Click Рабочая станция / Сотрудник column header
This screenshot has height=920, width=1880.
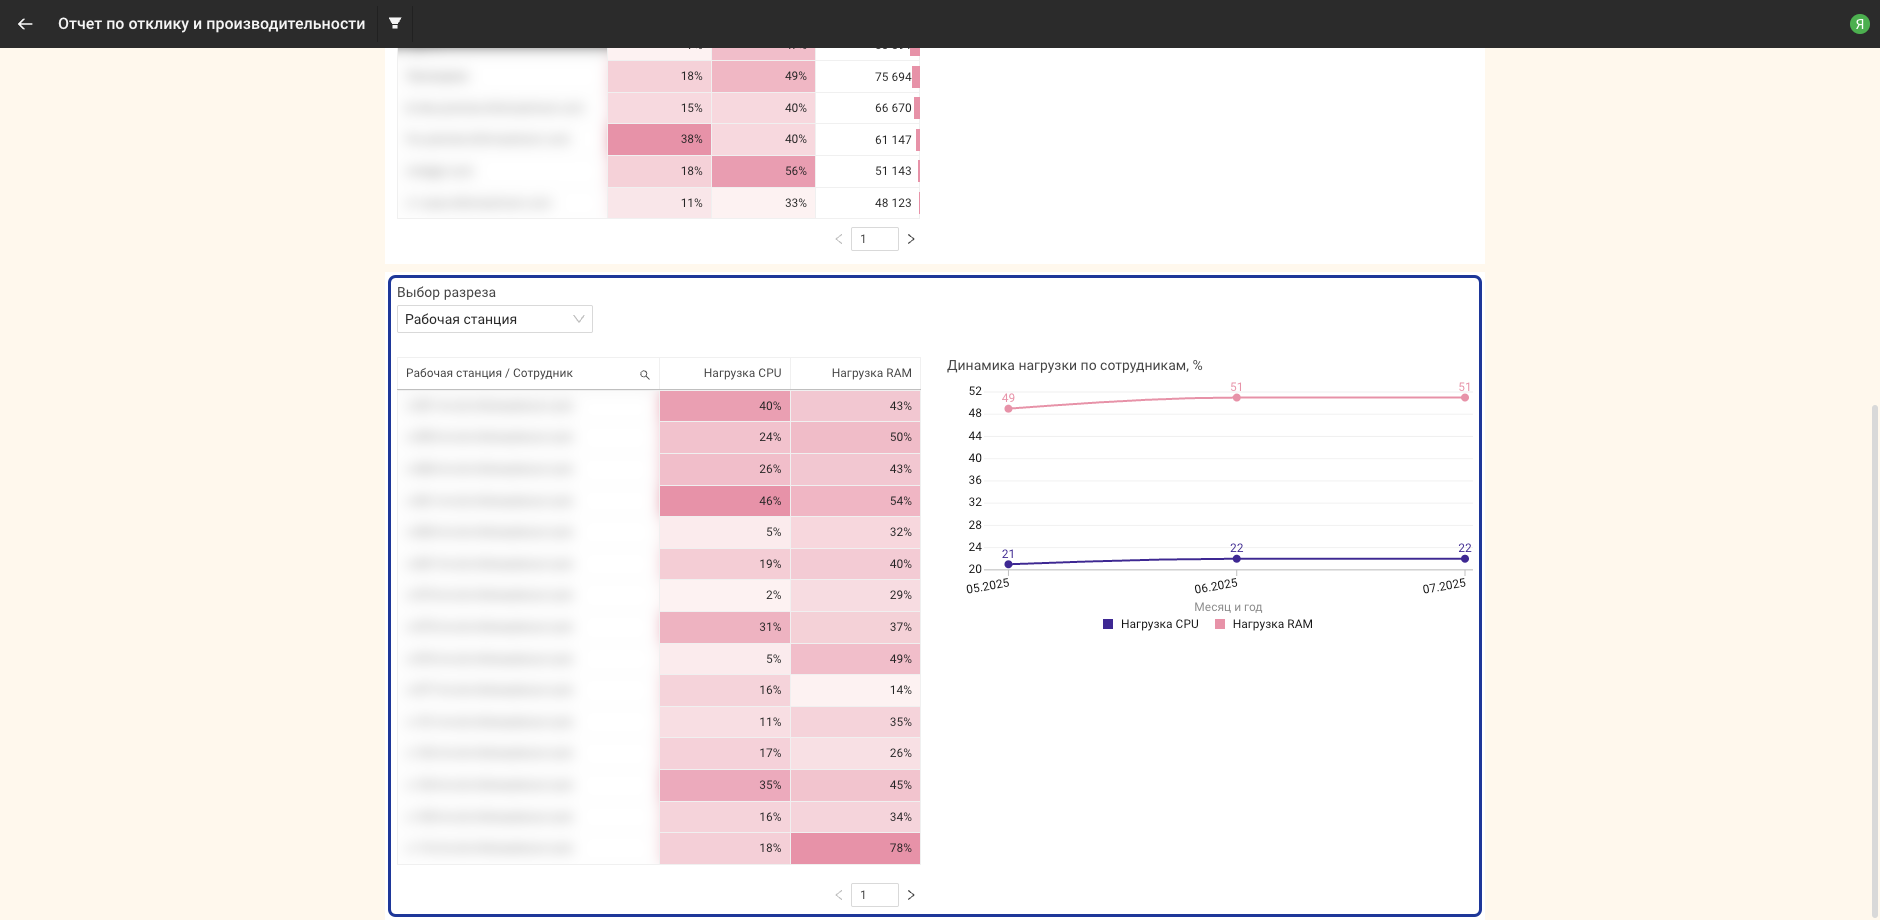pos(489,373)
